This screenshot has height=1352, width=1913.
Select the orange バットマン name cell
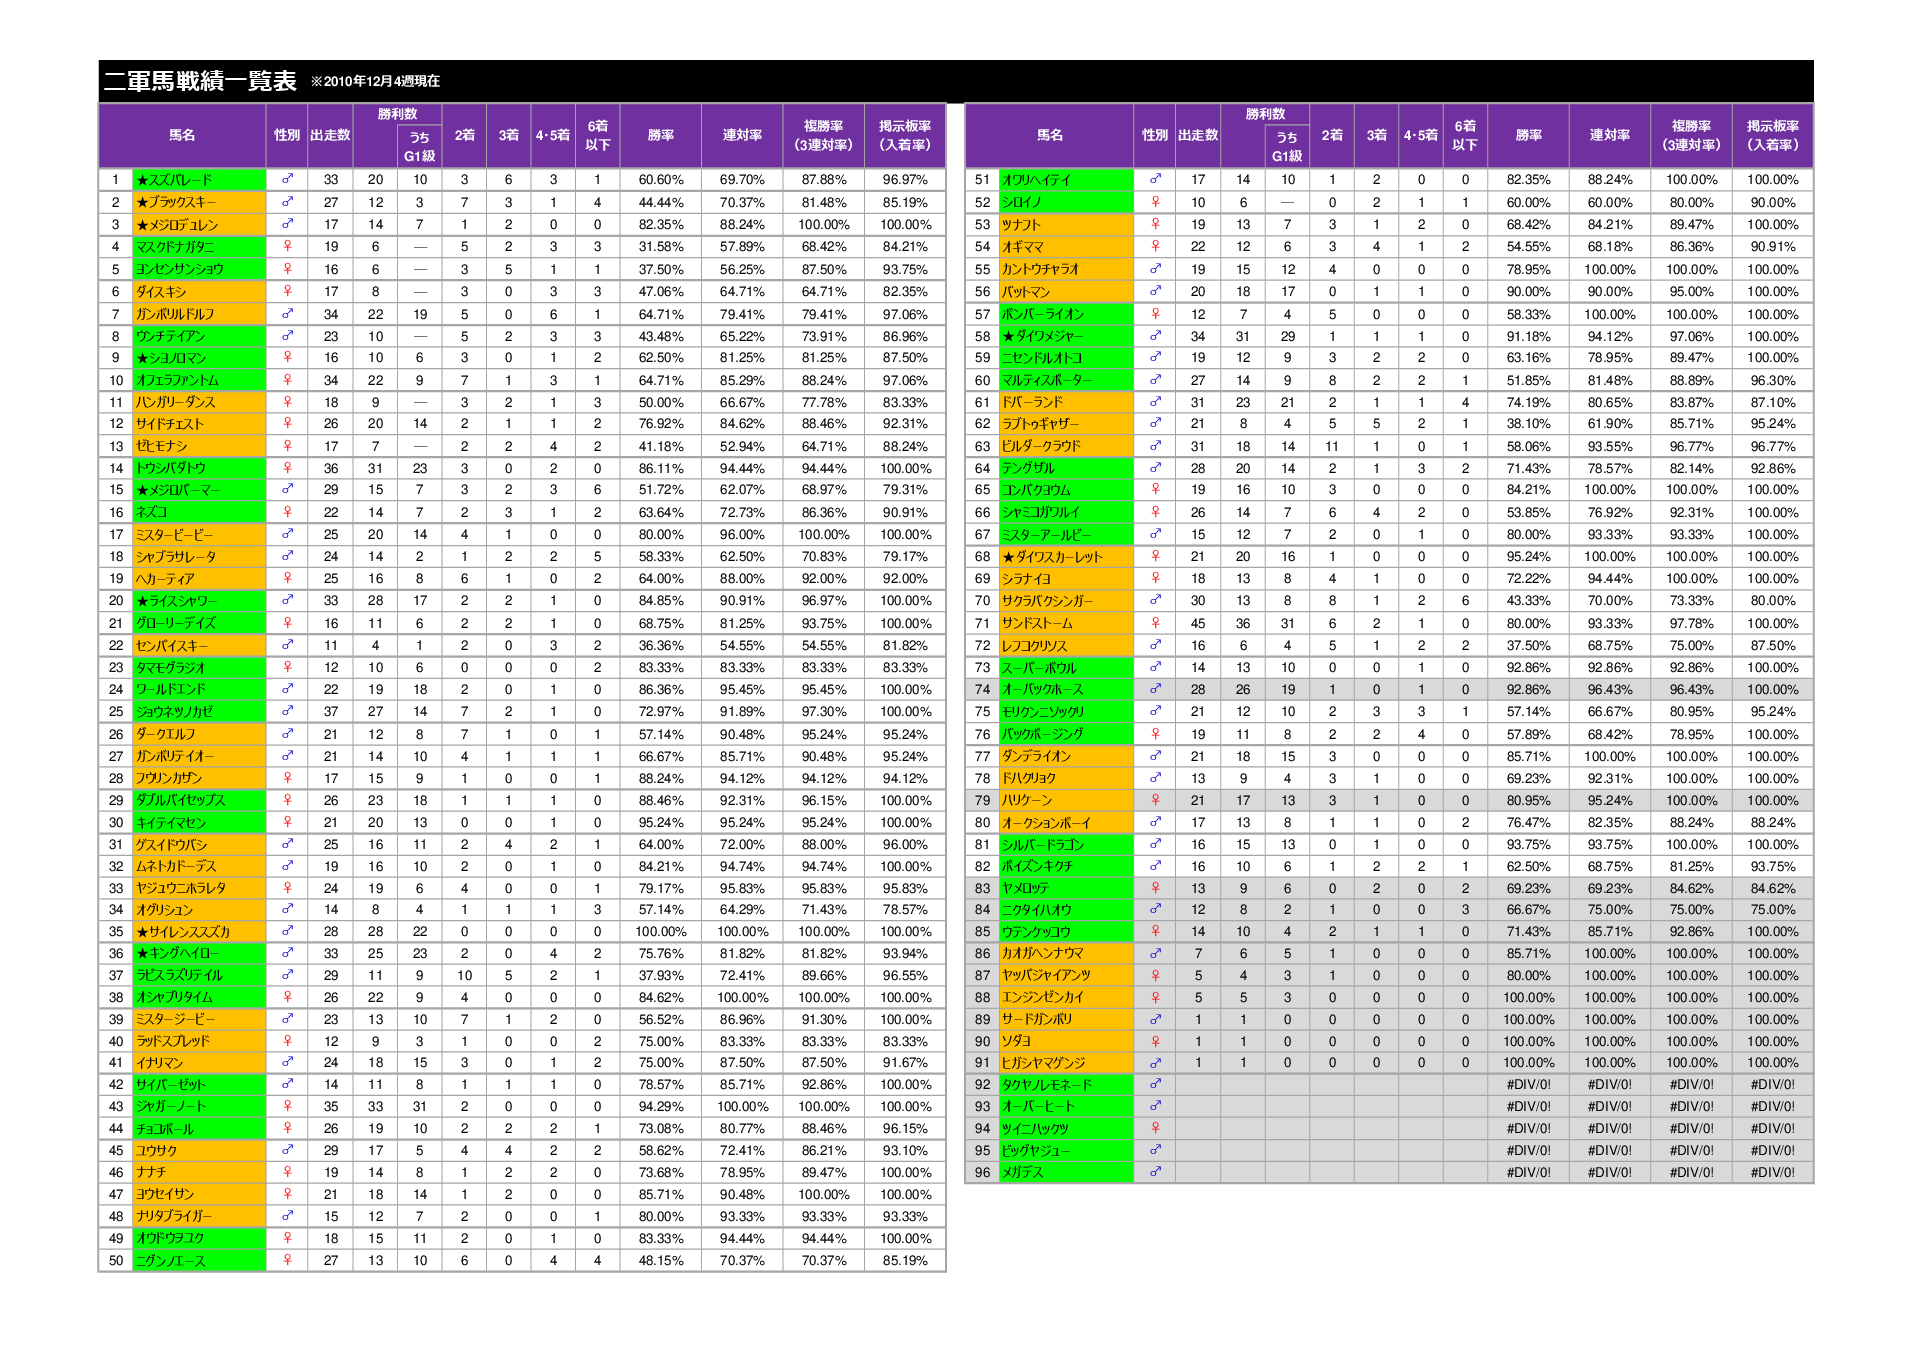coord(1067,291)
